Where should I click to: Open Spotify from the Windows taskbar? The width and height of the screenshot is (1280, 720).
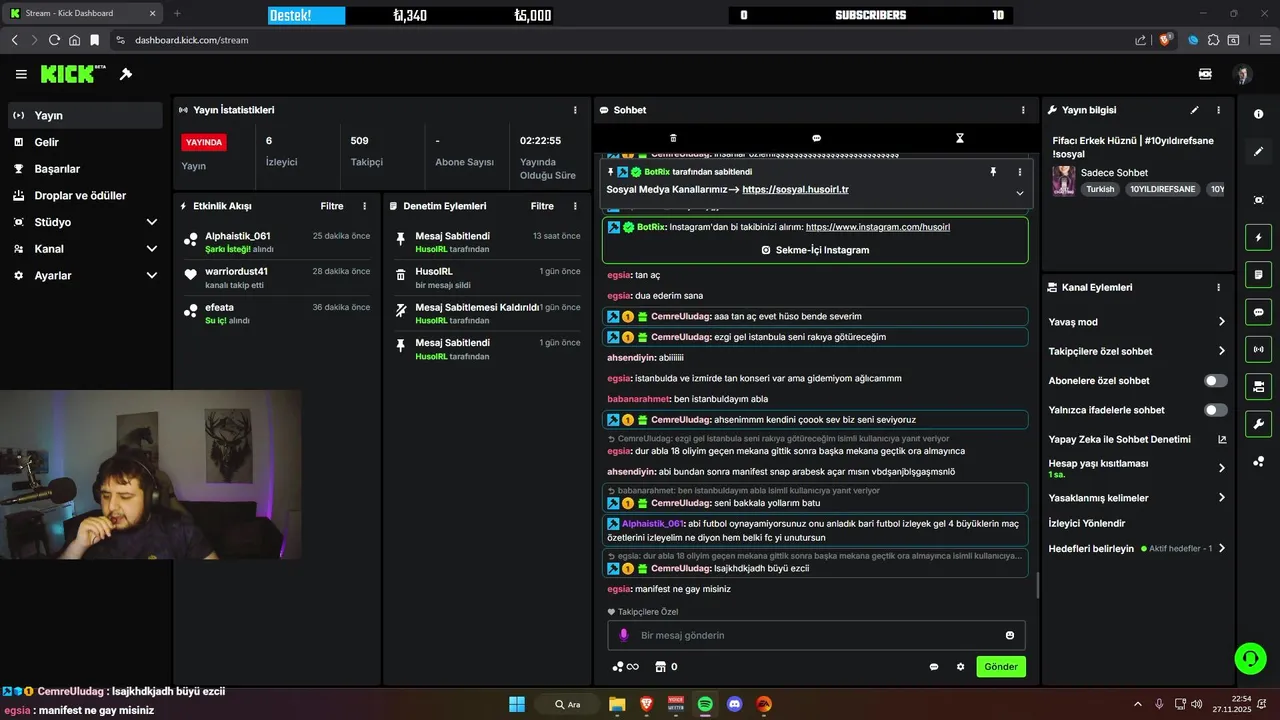[705, 704]
